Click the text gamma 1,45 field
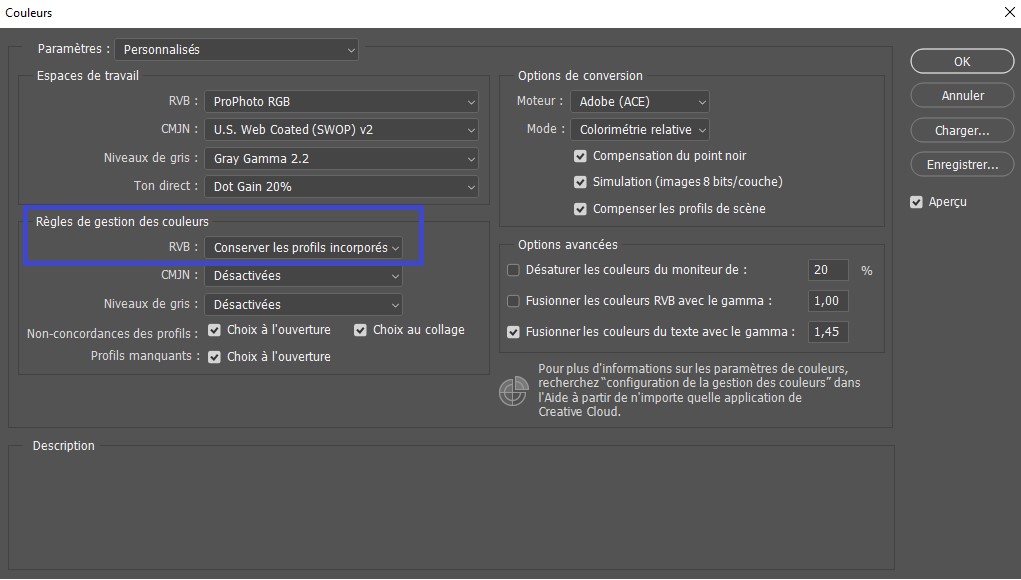Viewport: 1021px width, 580px height. [x=828, y=332]
